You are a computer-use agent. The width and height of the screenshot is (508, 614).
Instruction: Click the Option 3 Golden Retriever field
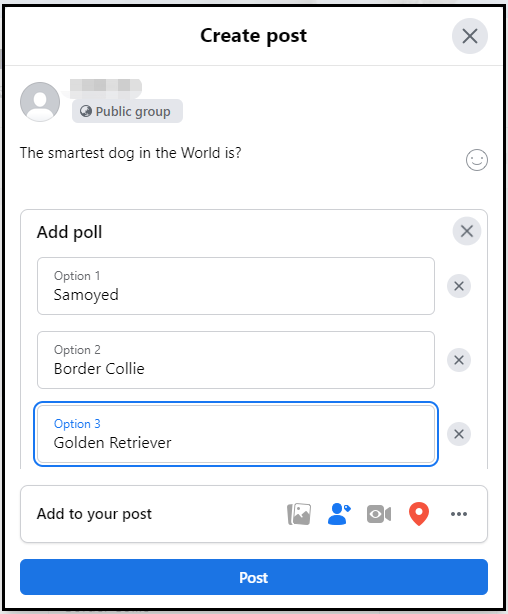pos(236,434)
